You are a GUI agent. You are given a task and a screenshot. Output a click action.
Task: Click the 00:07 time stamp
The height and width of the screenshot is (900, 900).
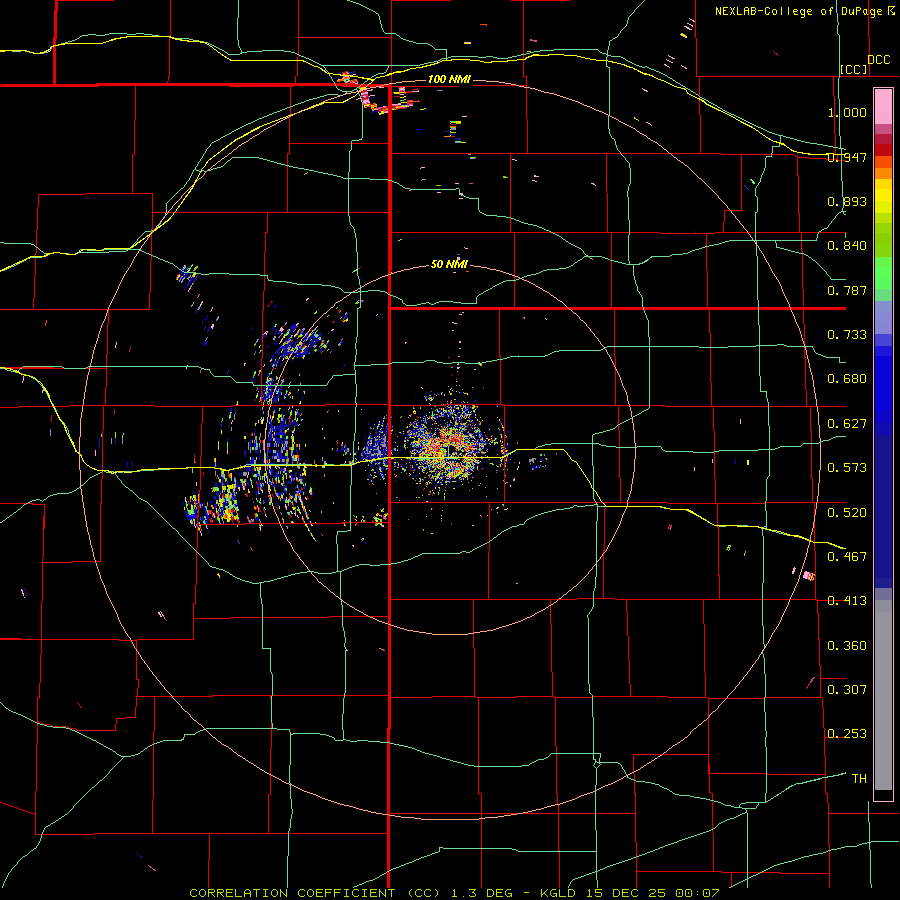pyautogui.click(x=696, y=893)
